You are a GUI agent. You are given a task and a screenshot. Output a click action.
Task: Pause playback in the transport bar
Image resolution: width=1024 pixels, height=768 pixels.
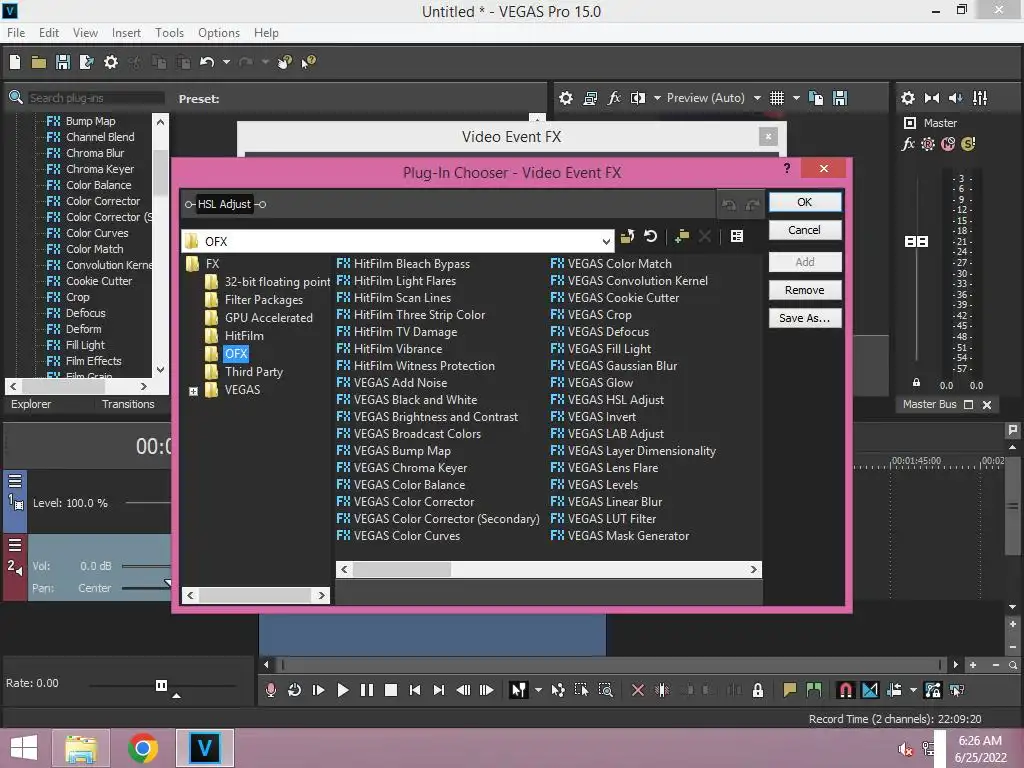pos(366,690)
